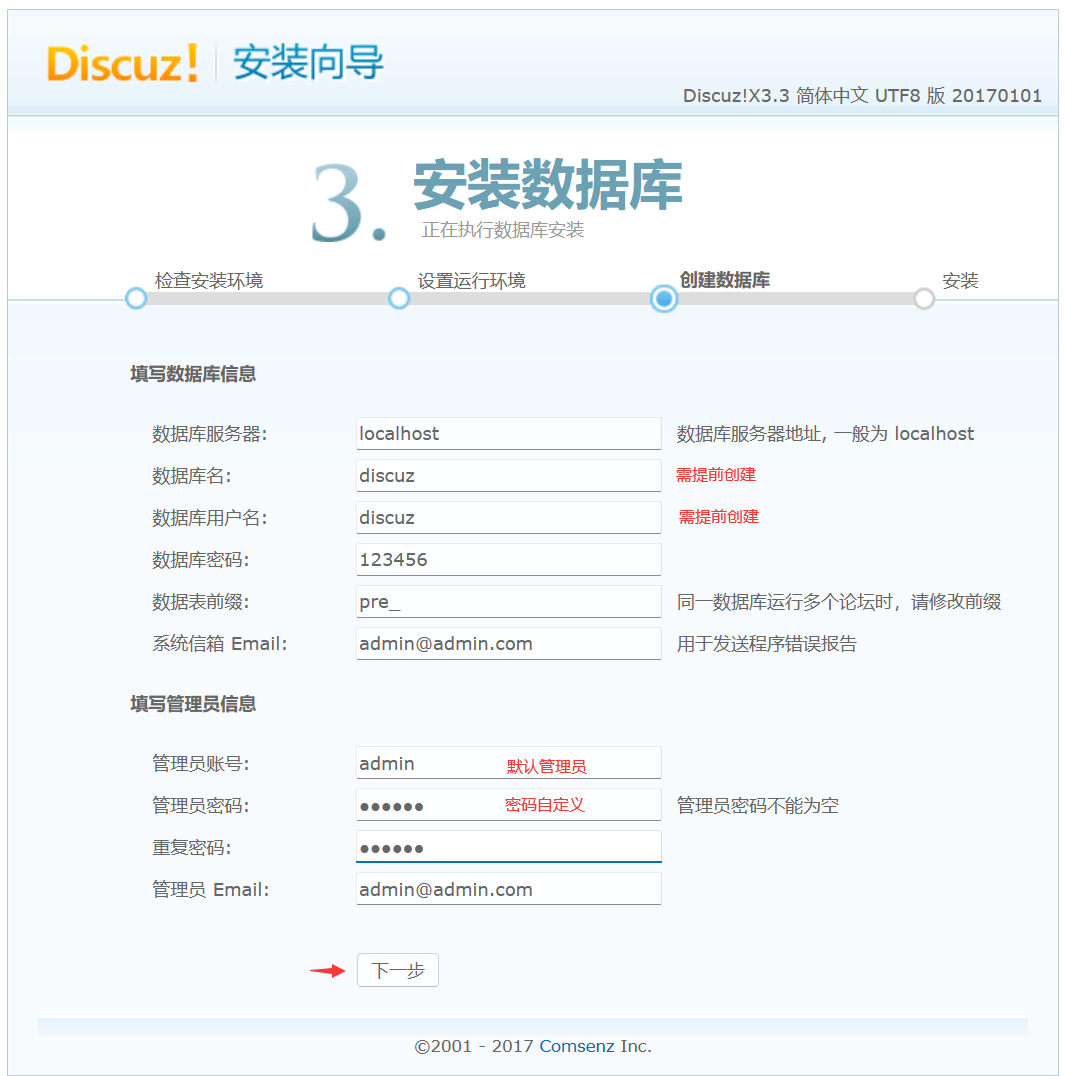Click the 安装向导 header title
Viewport: 1065px width, 1076px height.
[x=308, y=62]
